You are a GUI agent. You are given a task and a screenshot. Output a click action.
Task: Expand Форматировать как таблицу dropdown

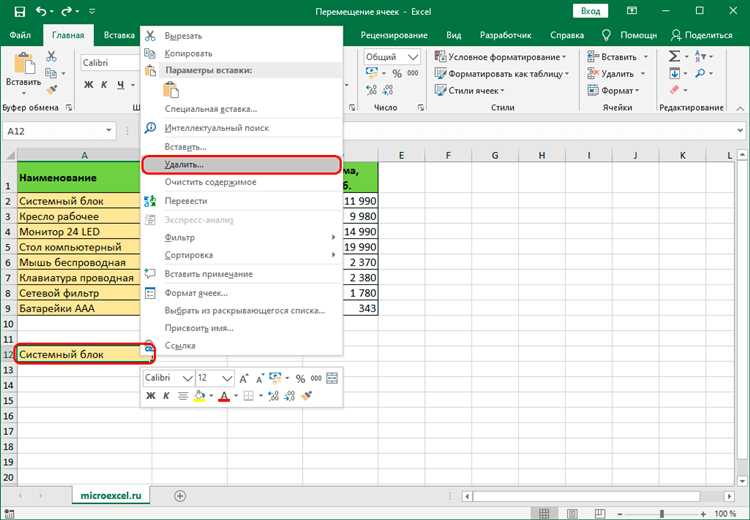(567, 74)
